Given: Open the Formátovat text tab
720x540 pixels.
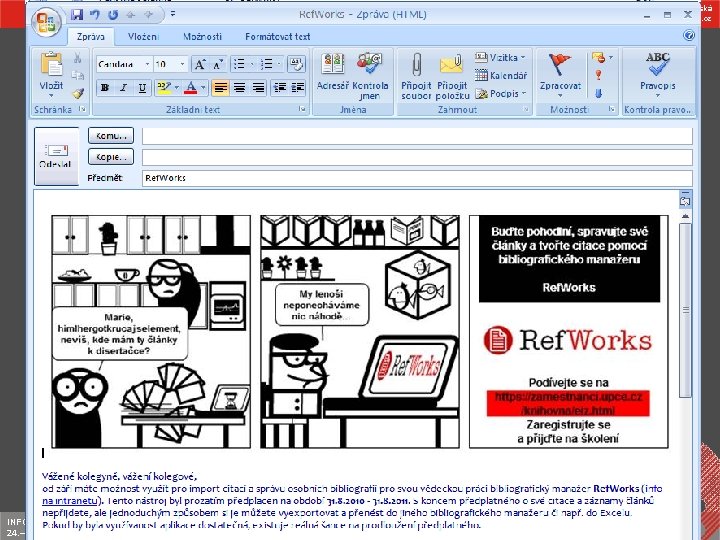Looking at the screenshot, I should [277, 37].
